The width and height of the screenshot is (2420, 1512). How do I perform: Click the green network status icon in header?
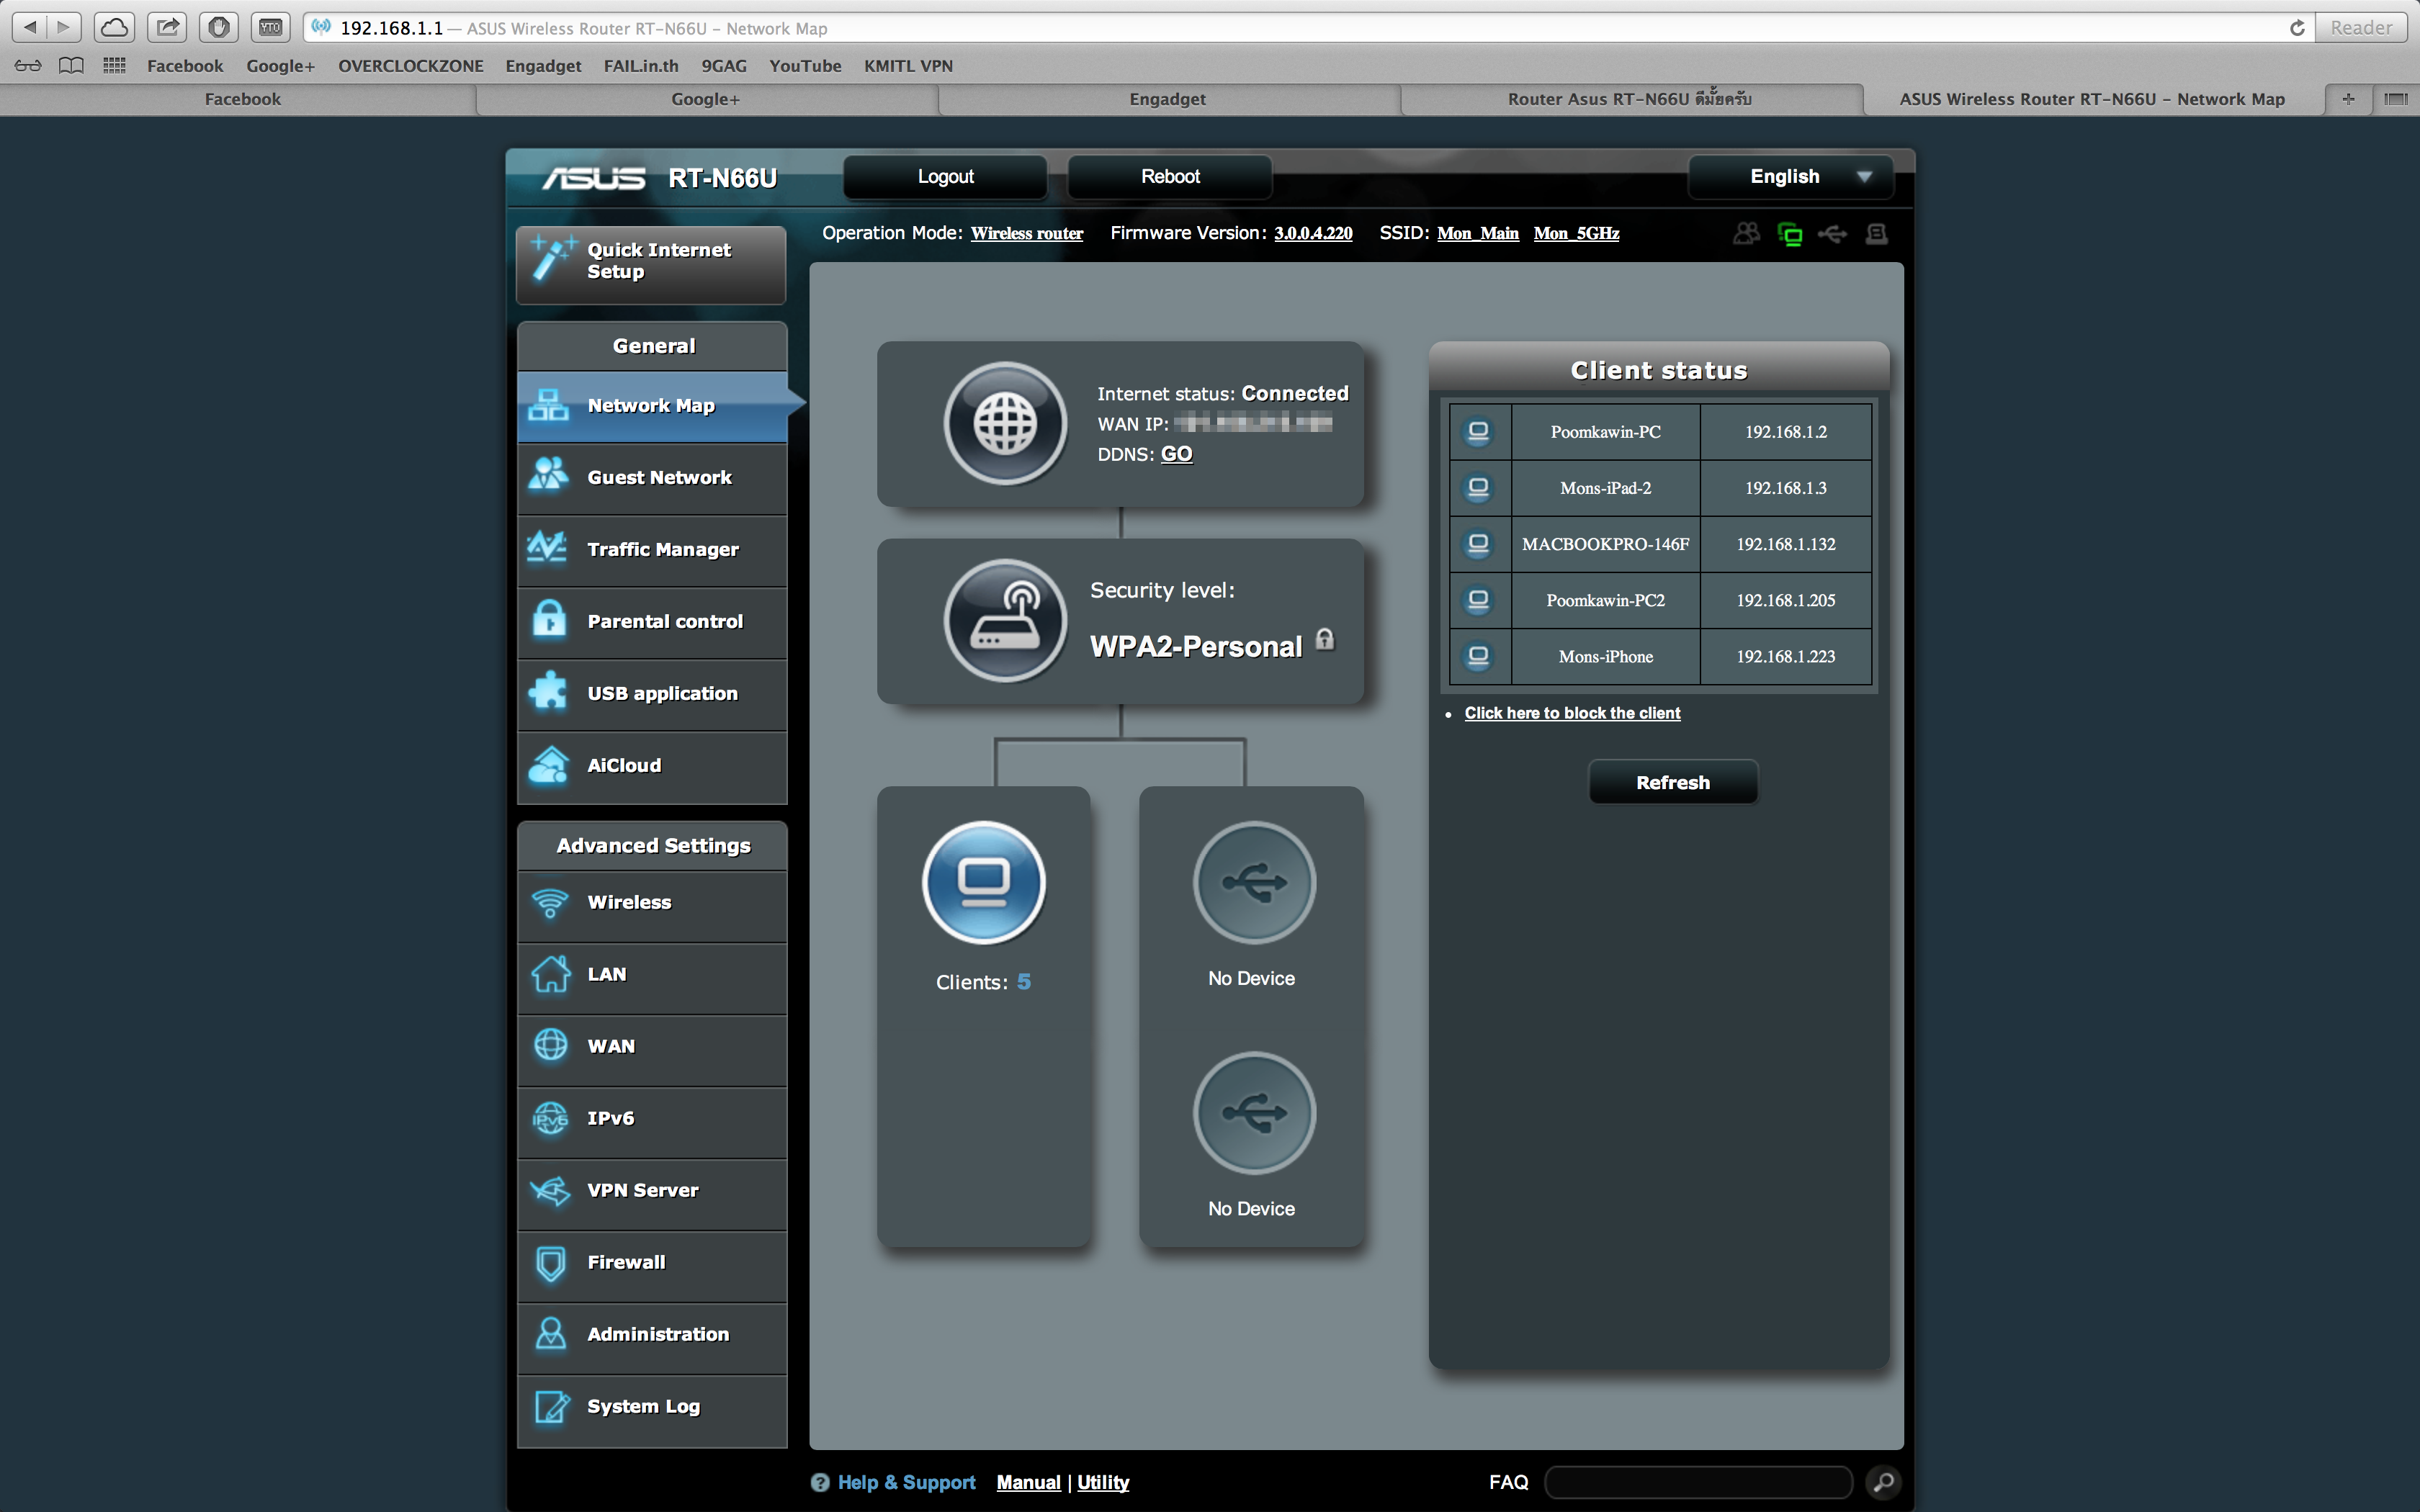[x=1789, y=234]
